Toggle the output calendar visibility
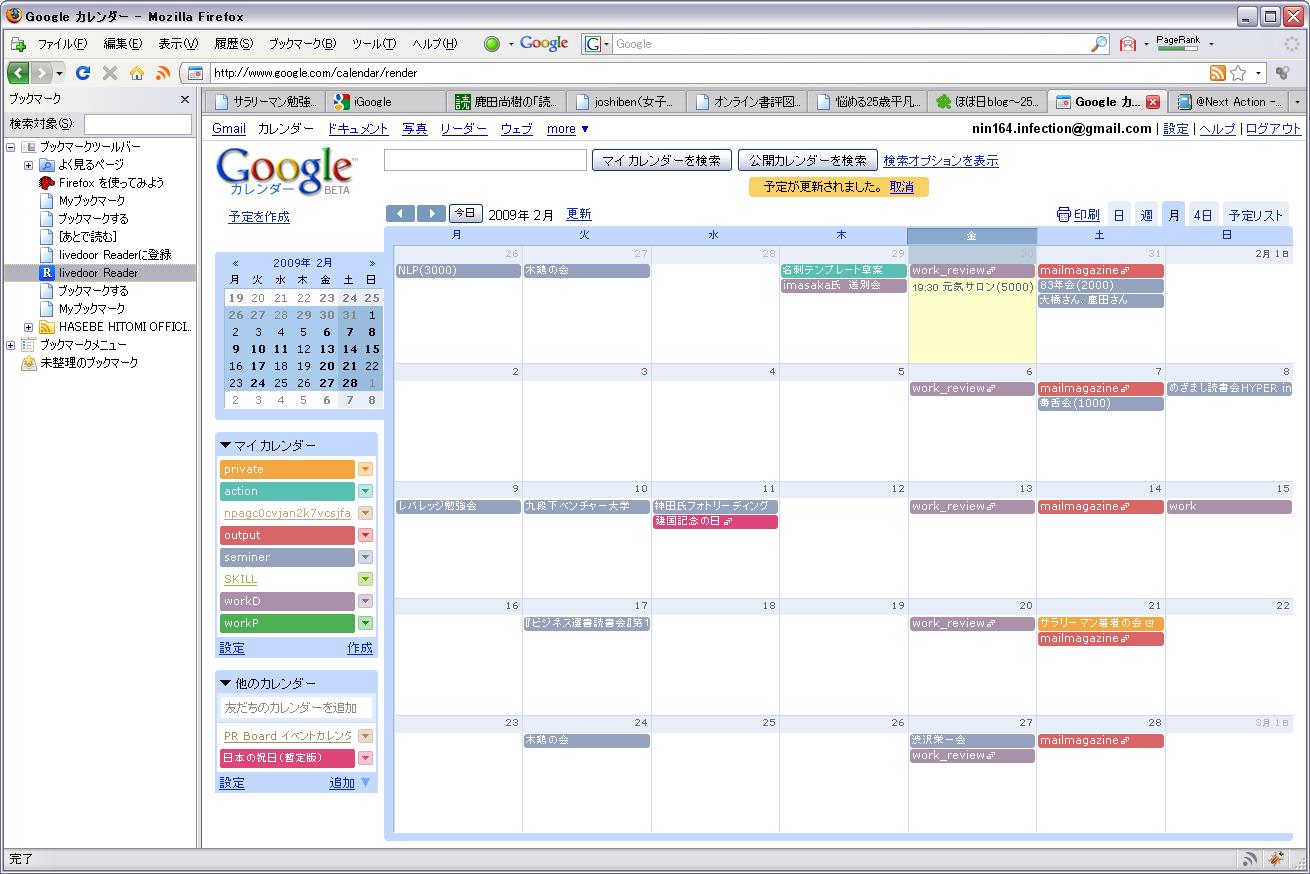Image resolution: width=1310 pixels, height=874 pixels. [287, 535]
